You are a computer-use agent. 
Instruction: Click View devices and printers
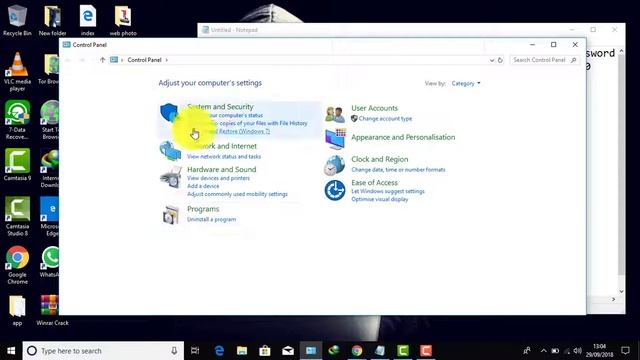[218, 178]
